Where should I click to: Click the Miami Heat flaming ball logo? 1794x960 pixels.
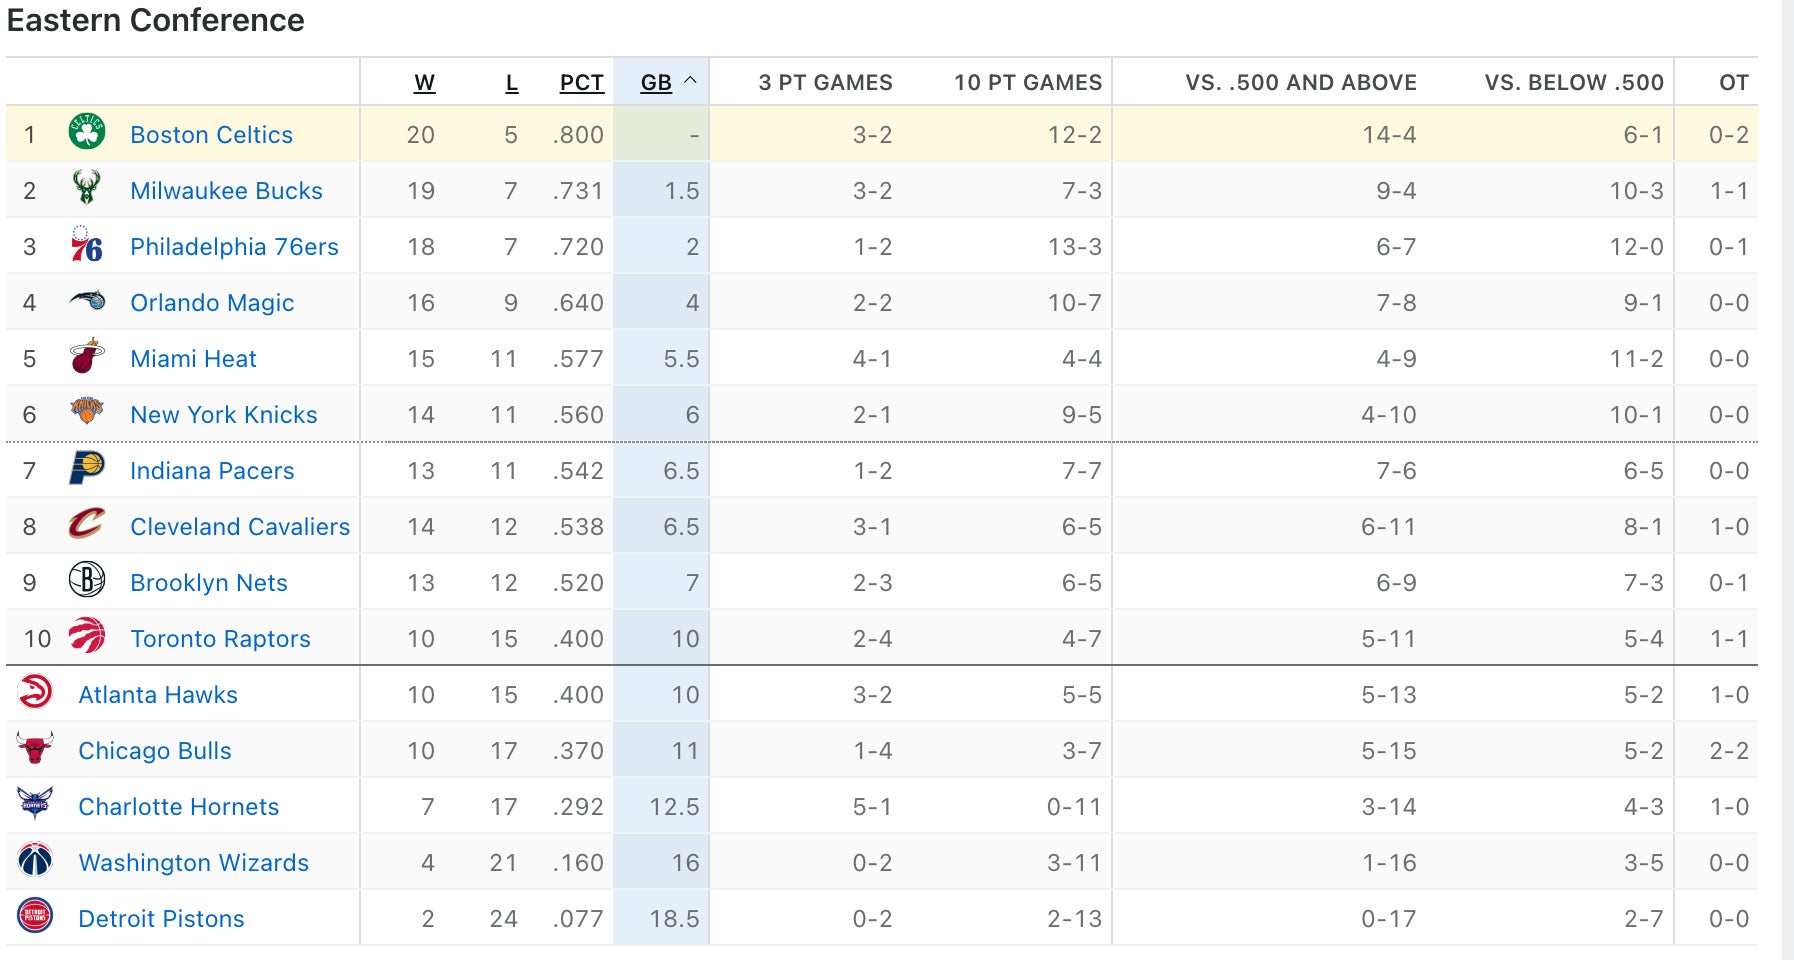[x=87, y=357]
